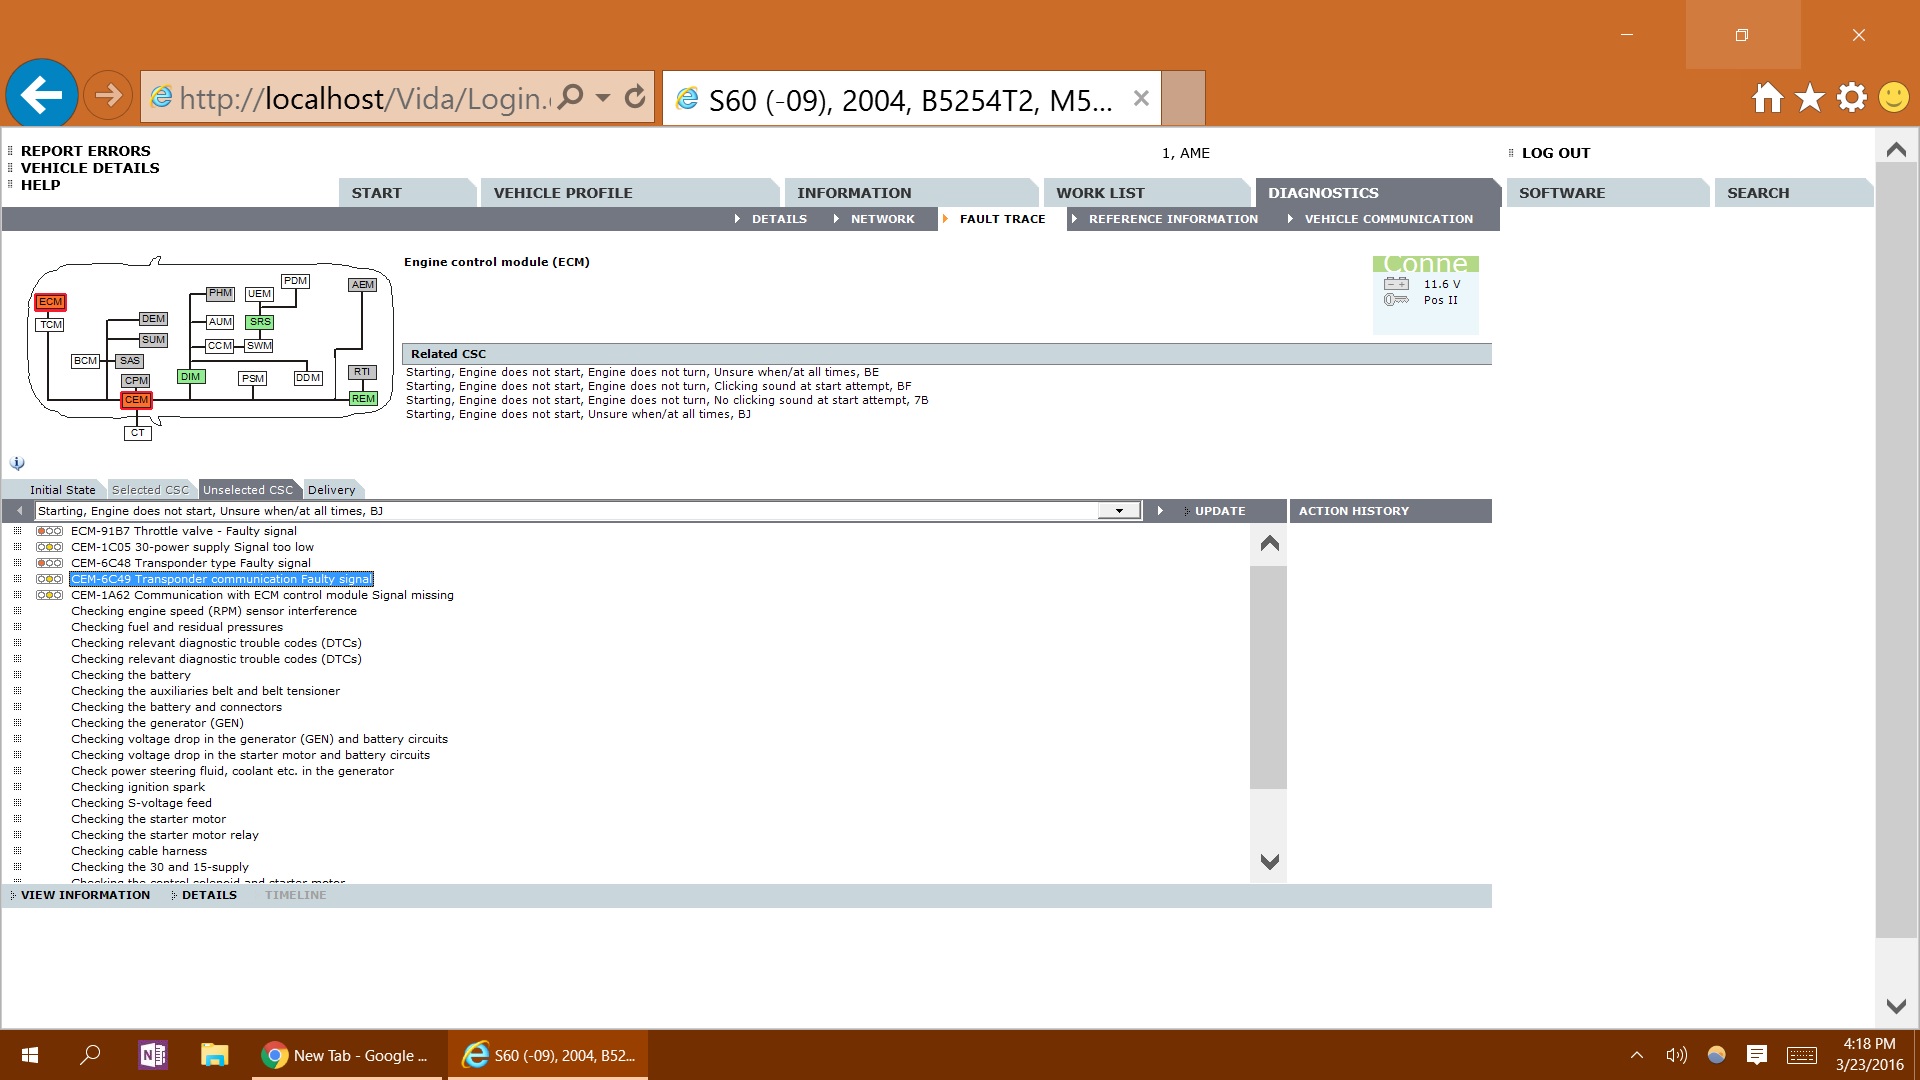Expand the Checking the battery item
The image size is (1920, 1080).
(x=17, y=675)
